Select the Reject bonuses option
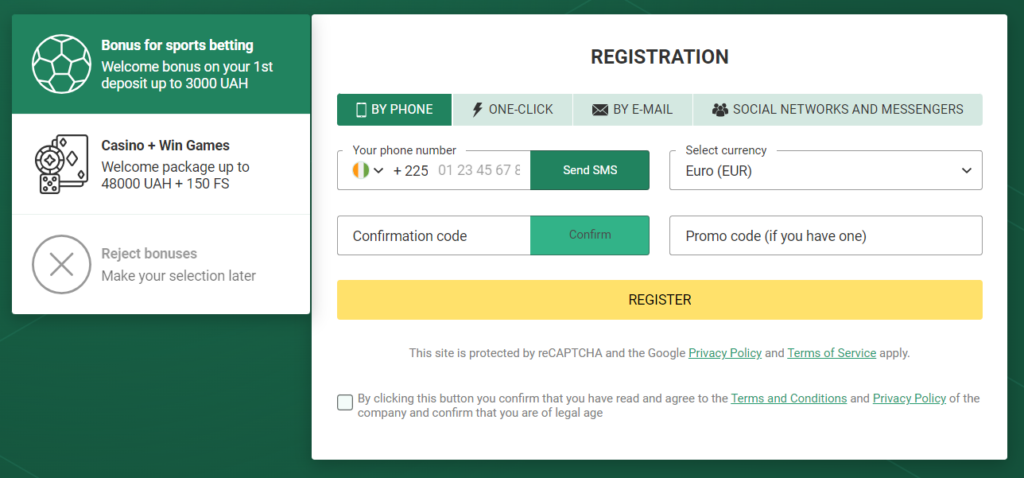The width and height of the screenshot is (1024, 478). [161, 264]
